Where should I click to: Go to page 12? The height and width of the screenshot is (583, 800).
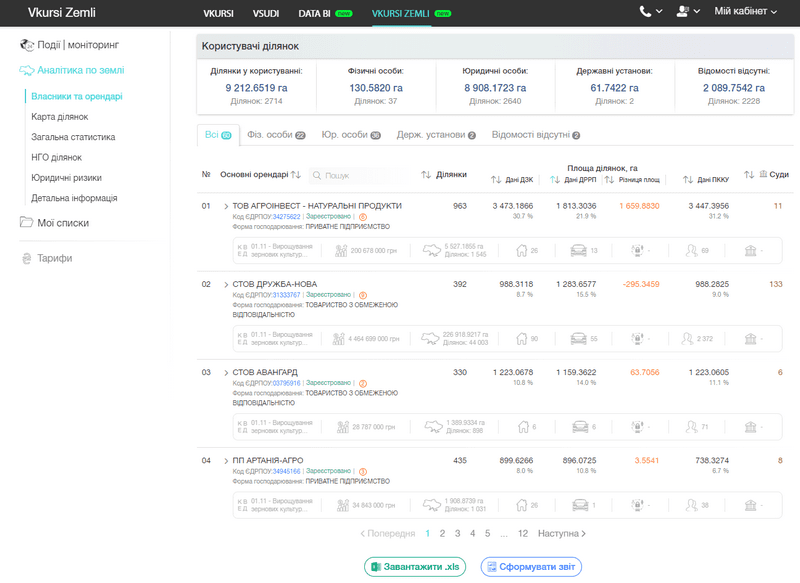coord(523,534)
